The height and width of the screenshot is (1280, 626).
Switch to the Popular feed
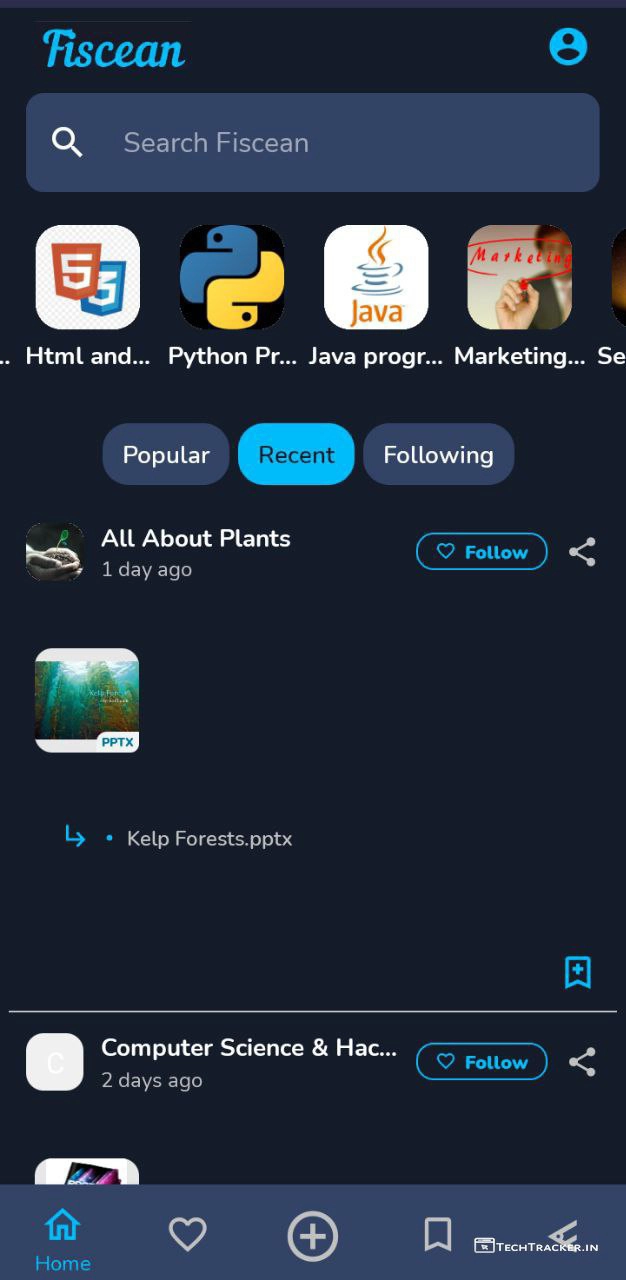[166, 454]
